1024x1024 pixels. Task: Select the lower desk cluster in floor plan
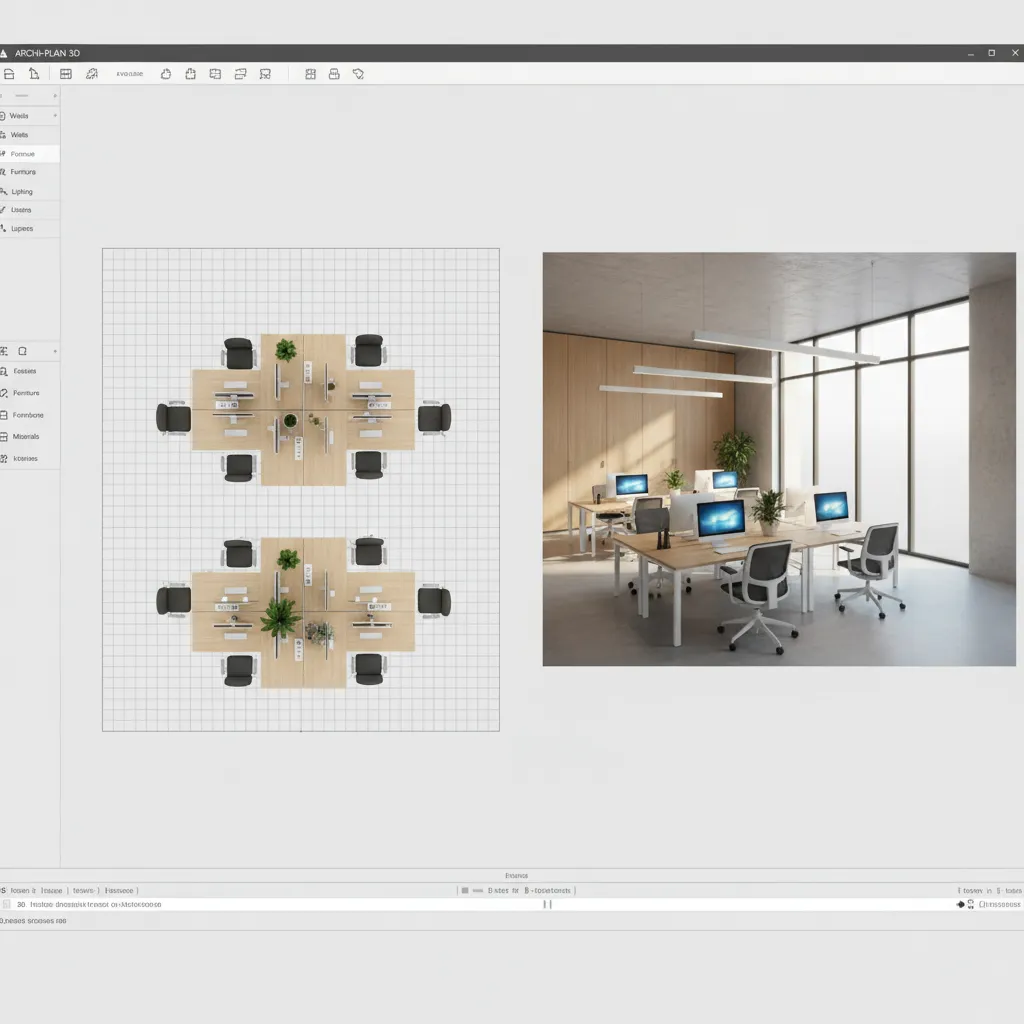[303, 613]
